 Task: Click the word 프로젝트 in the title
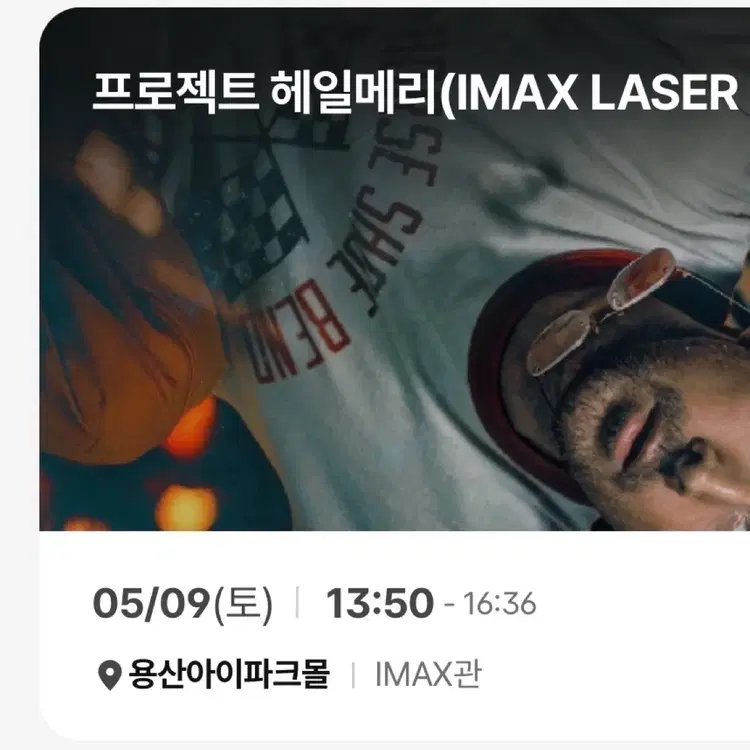pos(176,91)
